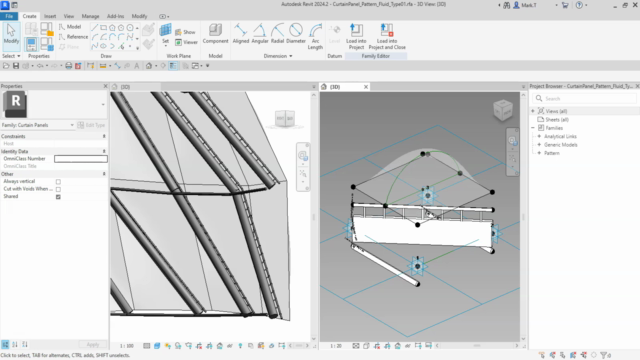The width and height of the screenshot is (640, 360).
Task: Expand the Pattern node
Action: (x=539, y=153)
